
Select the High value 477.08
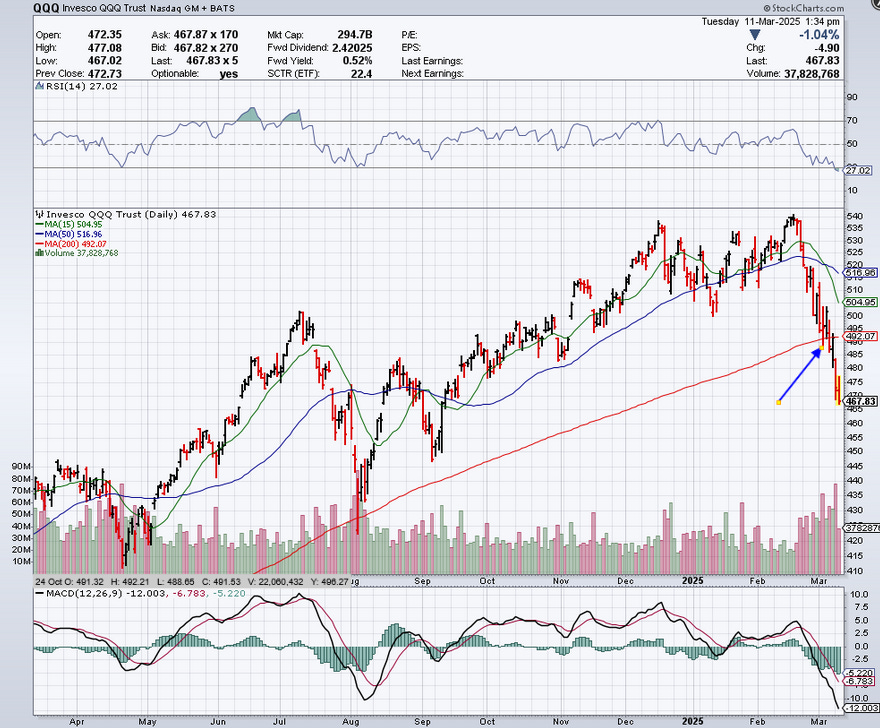104,48
